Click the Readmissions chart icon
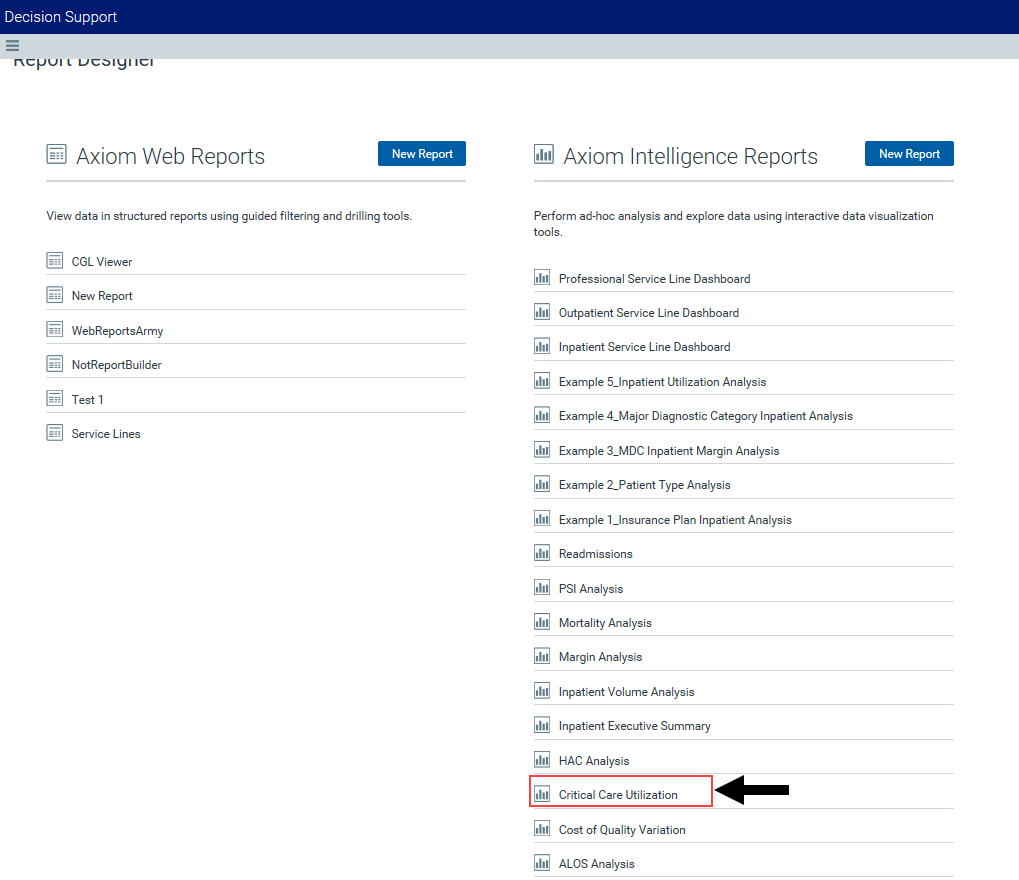This screenshot has height=880, width=1019. coord(542,553)
